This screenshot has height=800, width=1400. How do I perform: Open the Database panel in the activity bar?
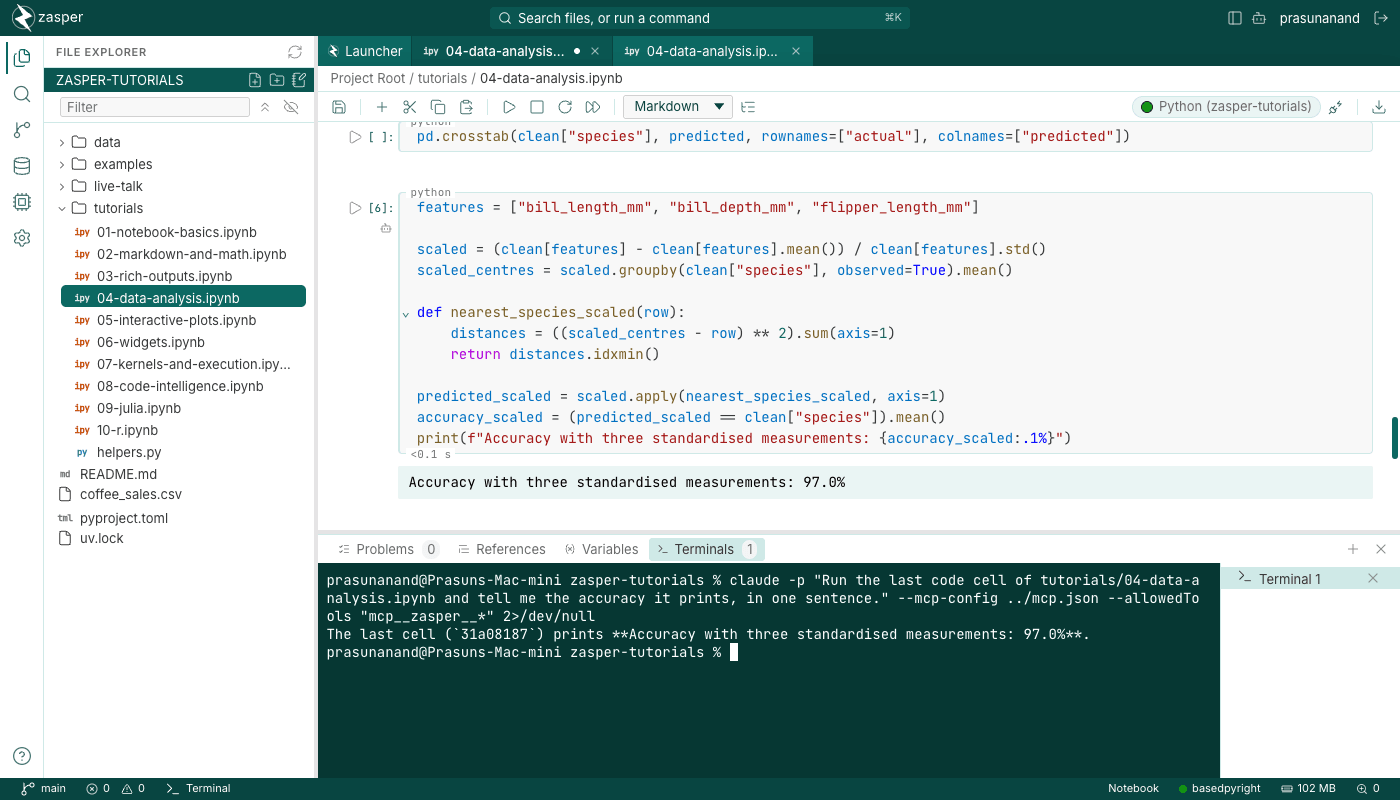click(x=22, y=166)
